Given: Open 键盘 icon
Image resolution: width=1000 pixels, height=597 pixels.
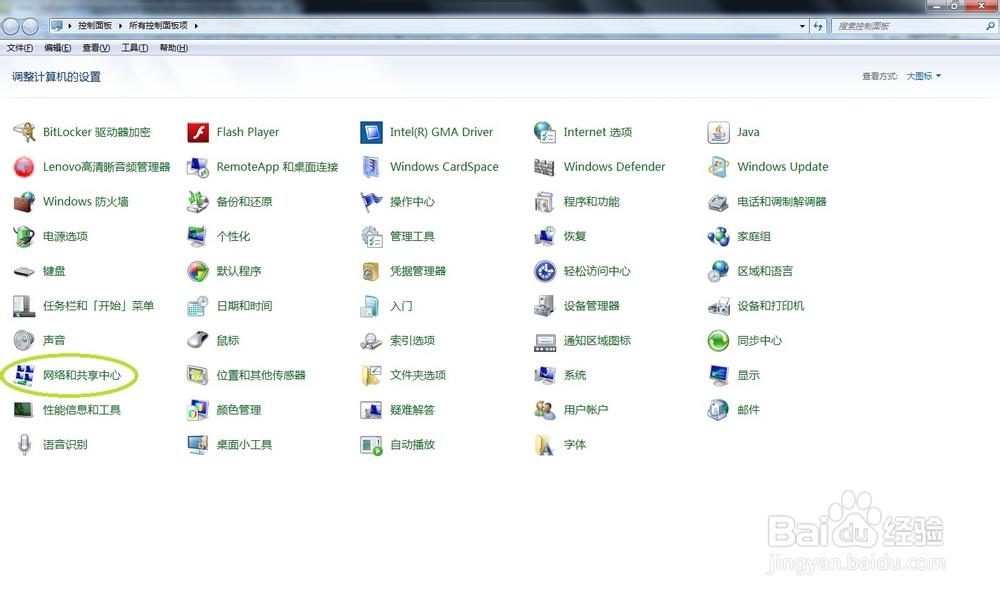Looking at the screenshot, I should [24, 271].
